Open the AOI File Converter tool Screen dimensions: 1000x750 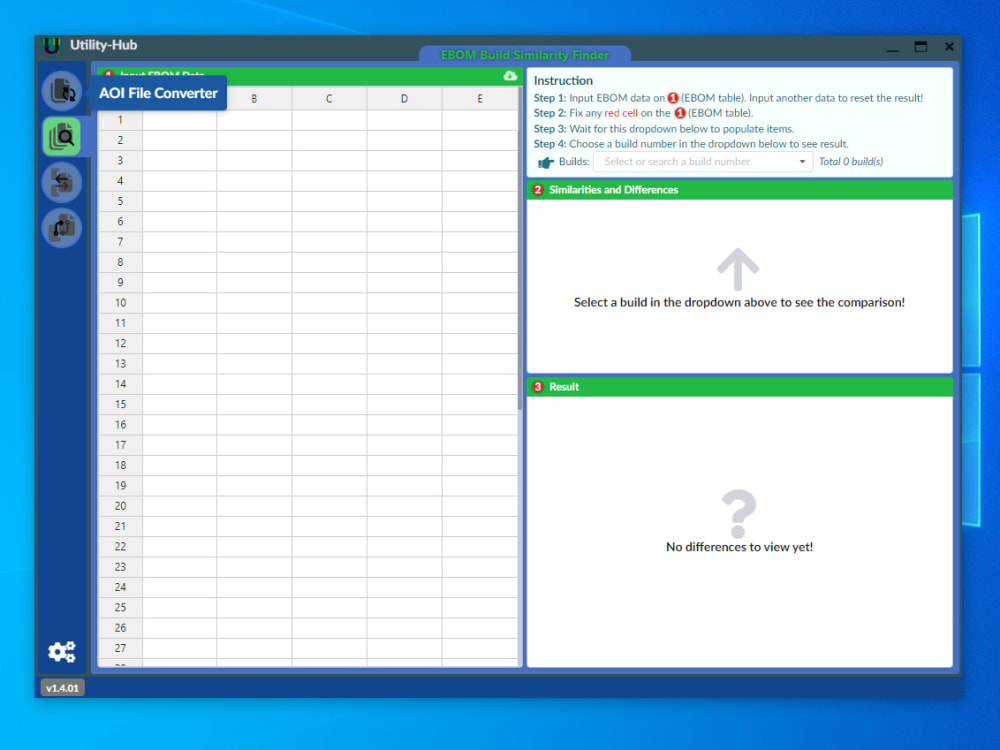click(x=62, y=91)
